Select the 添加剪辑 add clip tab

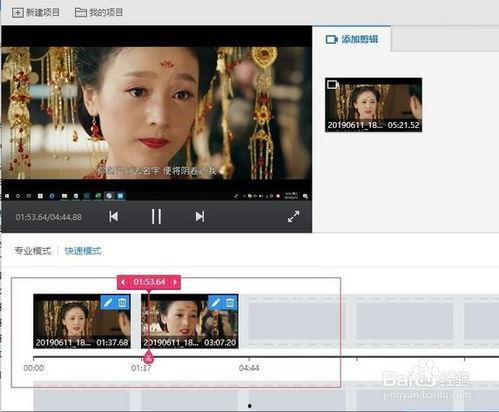(352, 39)
